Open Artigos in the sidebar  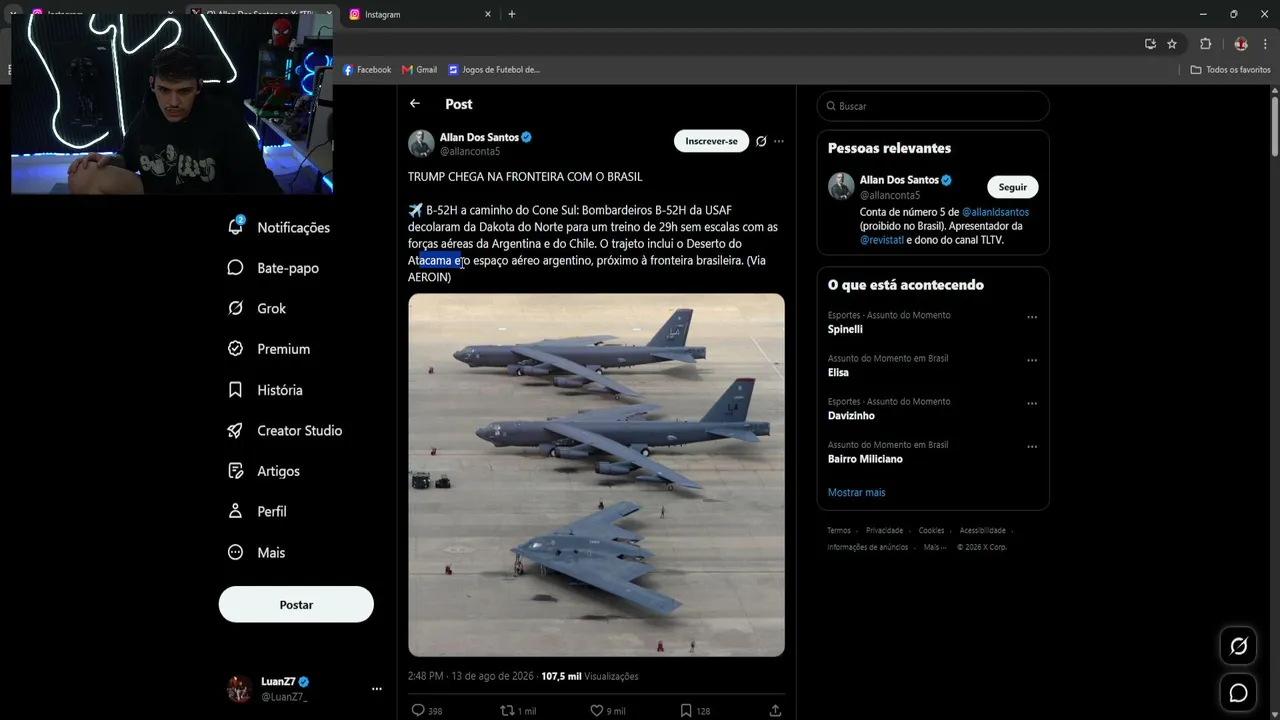tap(264, 471)
